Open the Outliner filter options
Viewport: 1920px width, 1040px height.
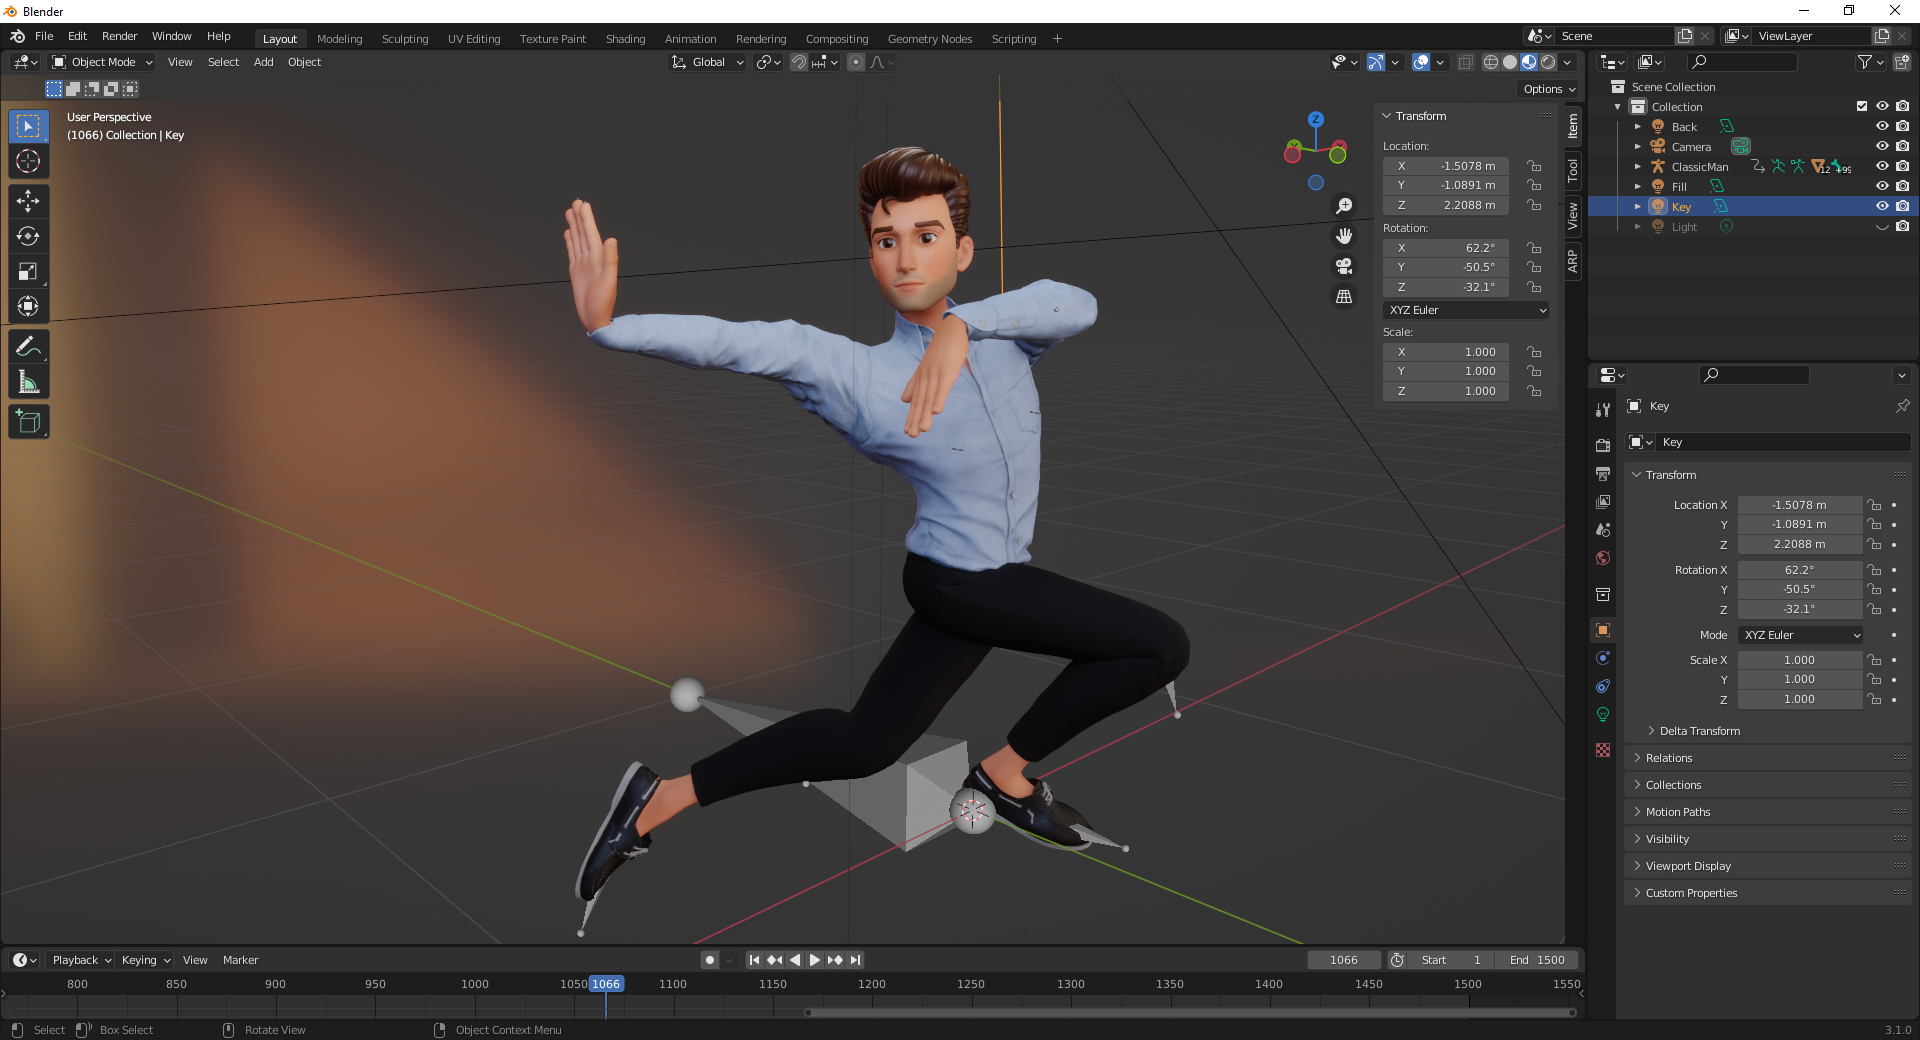pos(1866,61)
